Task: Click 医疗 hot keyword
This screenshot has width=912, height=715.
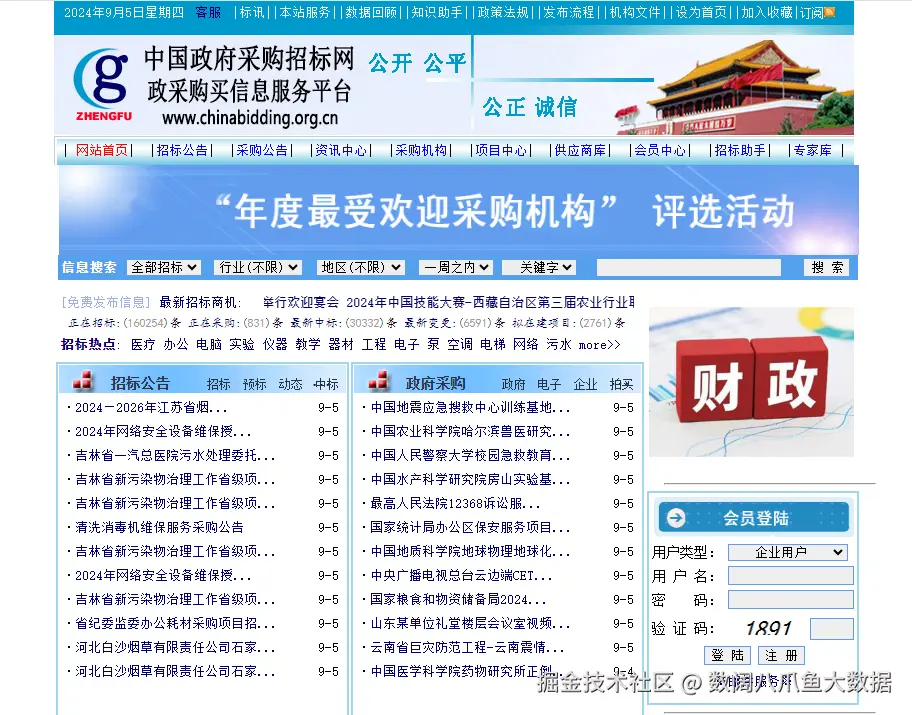Action: point(143,344)
